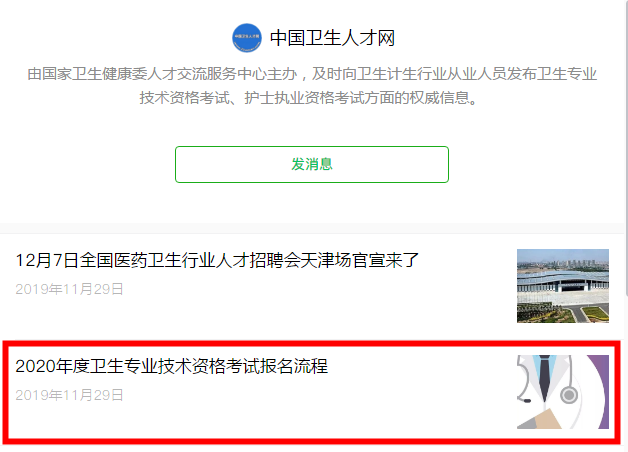Click the account description starting 由国家卫生健康委
Screen dimensions: 628x452
[x=312, y=86]
